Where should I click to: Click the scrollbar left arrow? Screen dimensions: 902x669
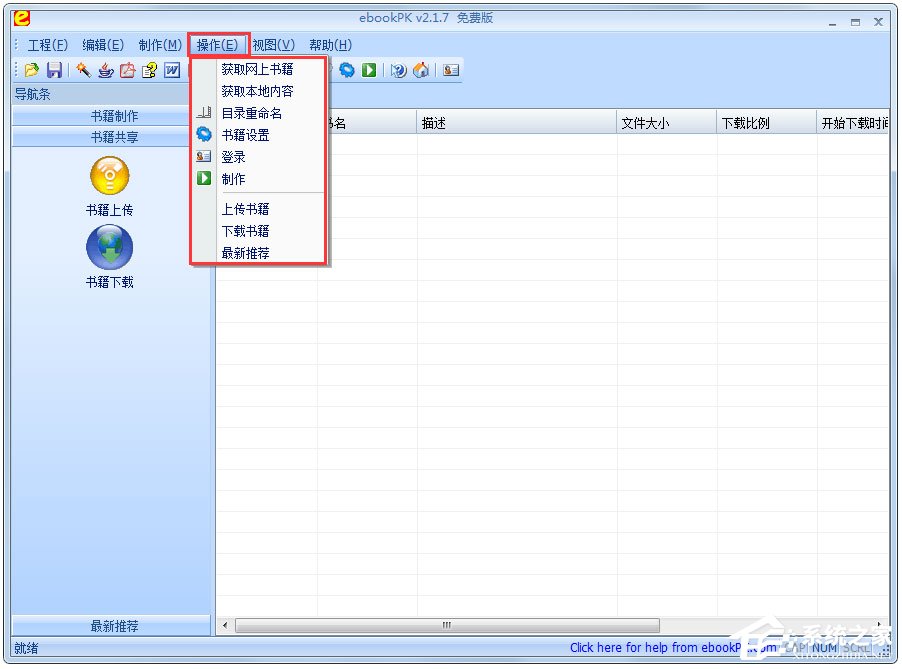(225, 625)
